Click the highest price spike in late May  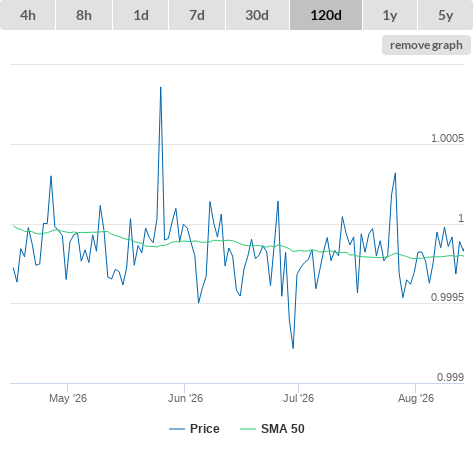pos(161,88)
